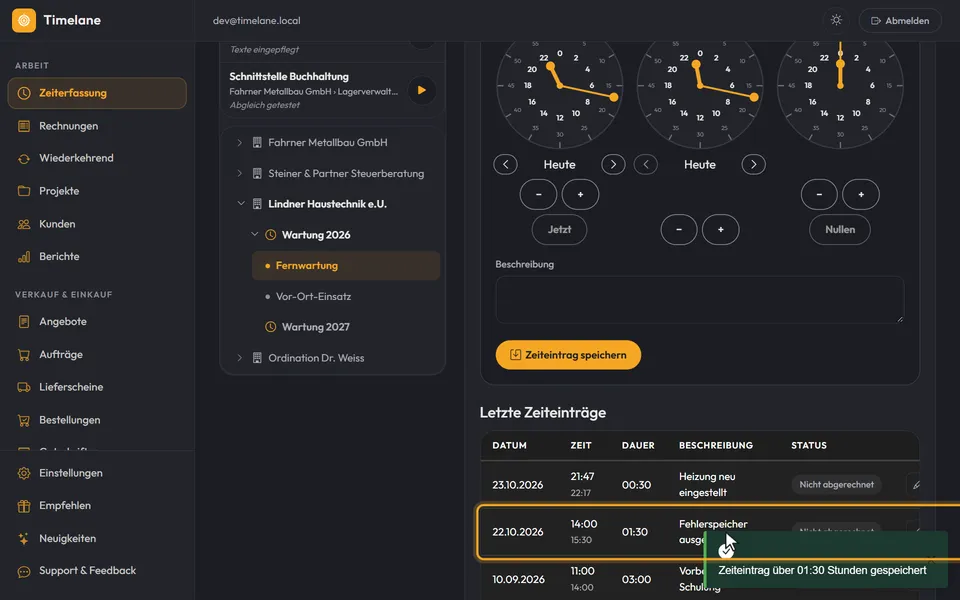
Task: Go to next day on the left clock
Action: click(x=613, y=164)
